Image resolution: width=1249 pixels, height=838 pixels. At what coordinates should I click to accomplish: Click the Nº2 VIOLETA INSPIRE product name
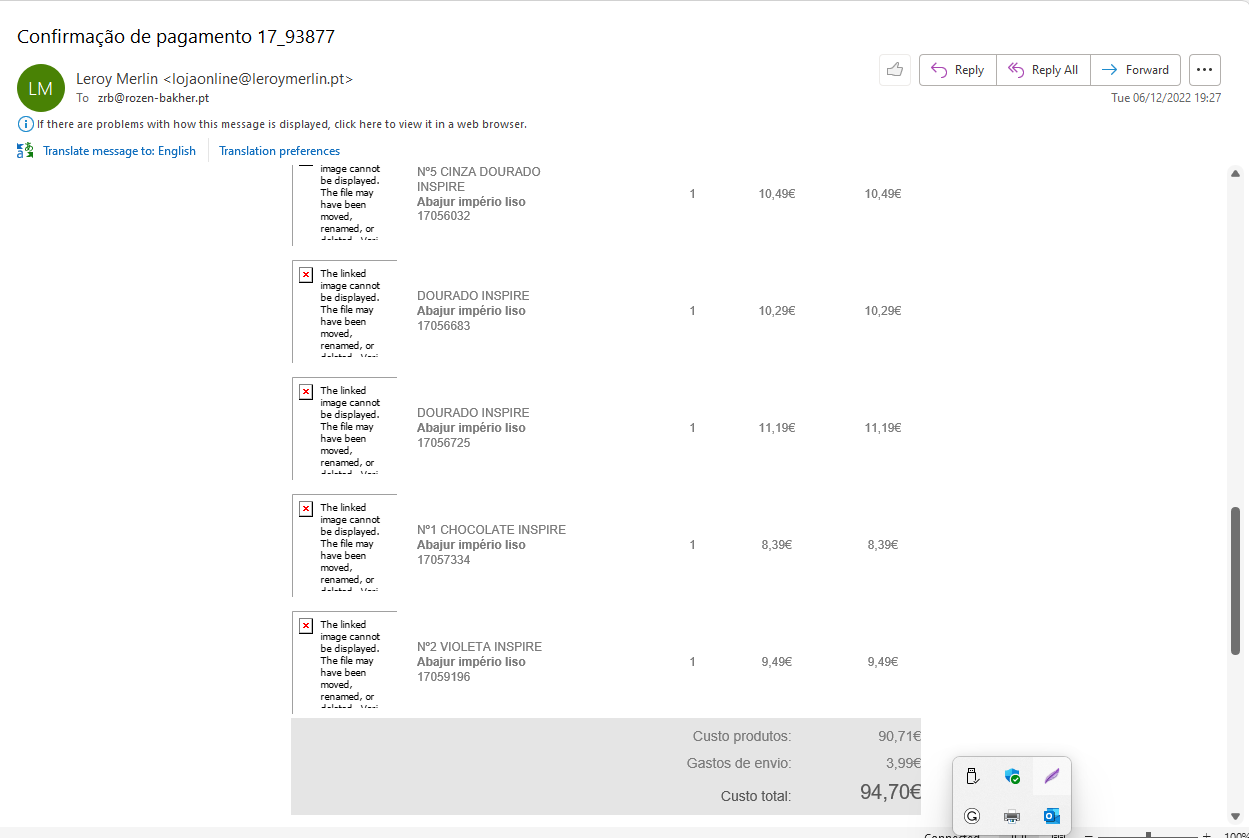479,647
